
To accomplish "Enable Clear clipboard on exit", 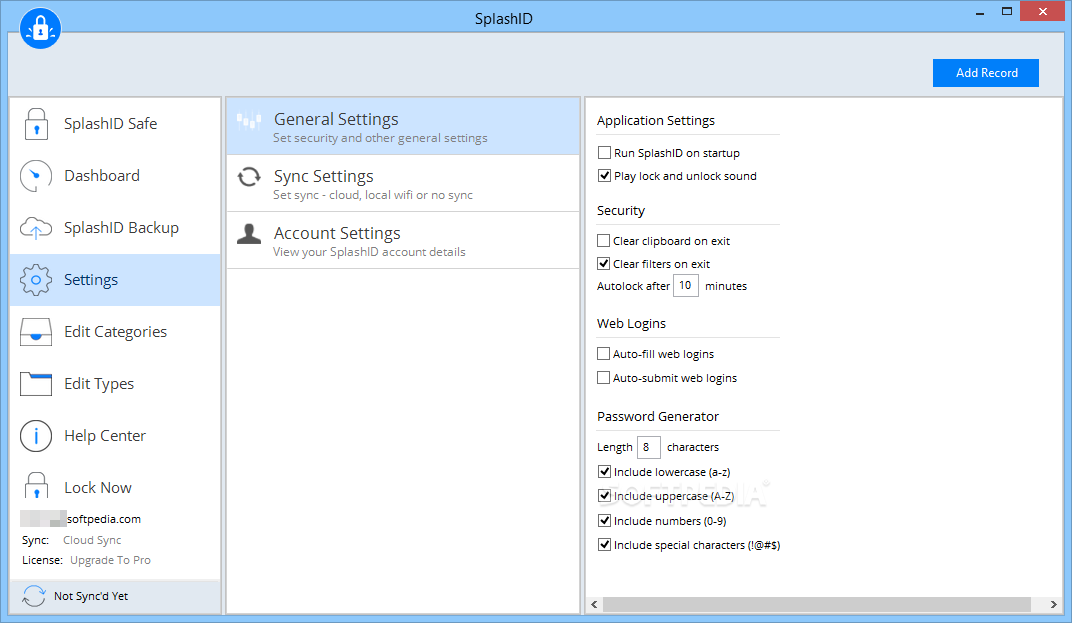I will pyautogui.click(x=604, y=241).
